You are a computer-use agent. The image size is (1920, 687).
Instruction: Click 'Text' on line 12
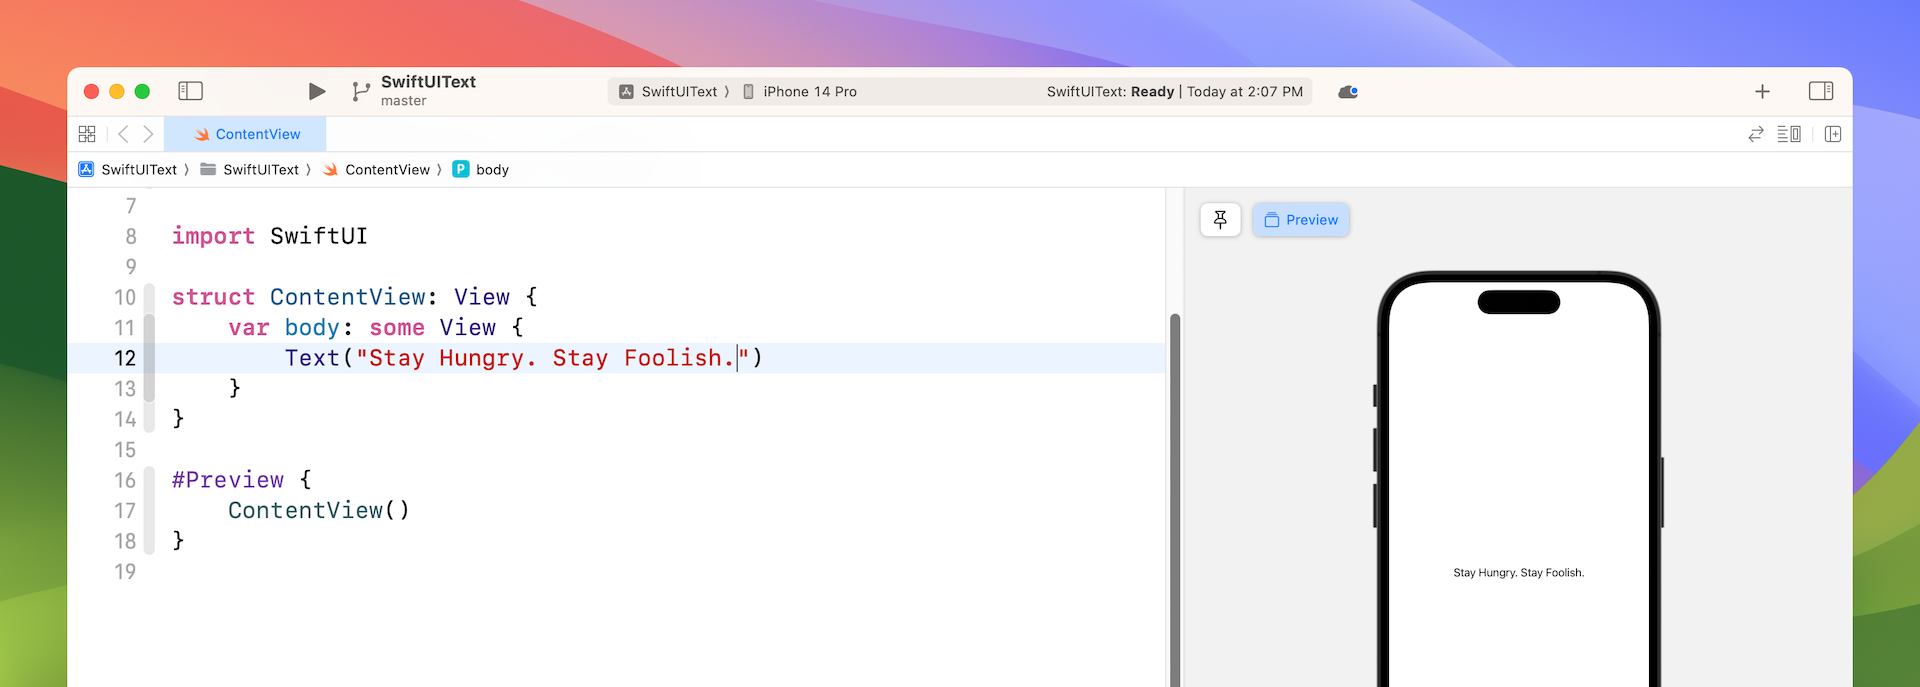point(312,358)
